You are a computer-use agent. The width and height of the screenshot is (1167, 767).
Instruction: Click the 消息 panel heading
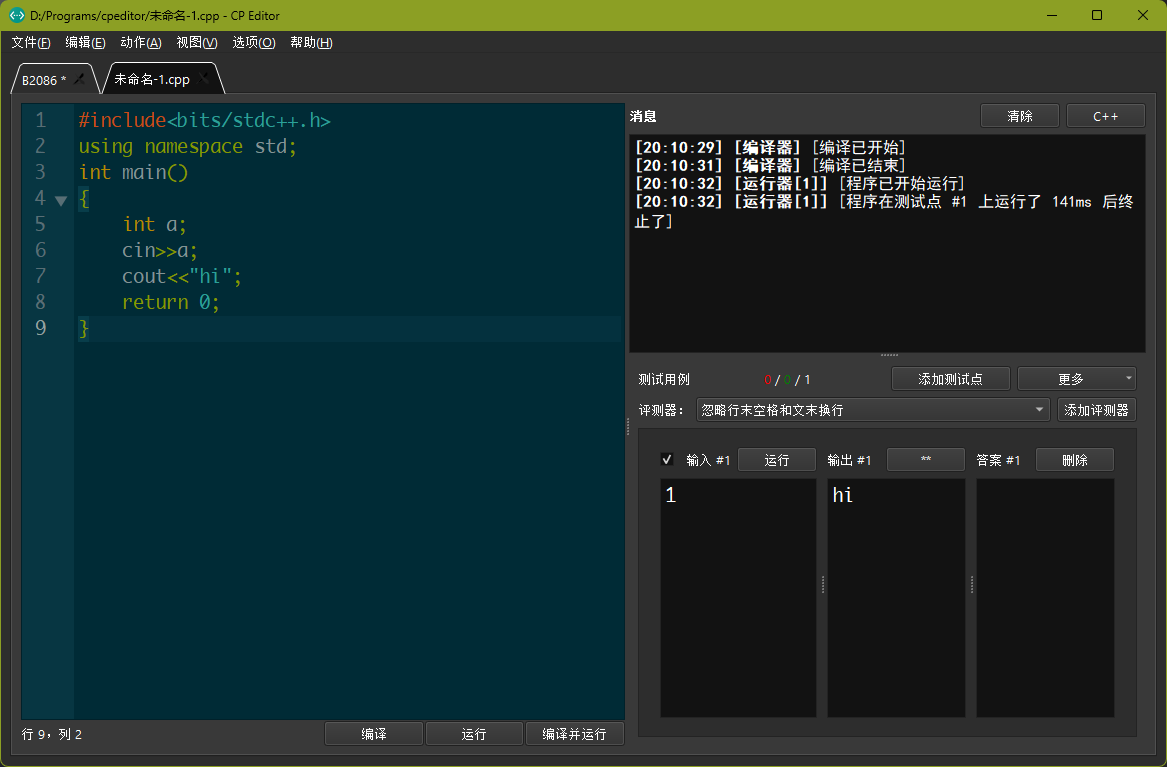click(x=643, y=116)
